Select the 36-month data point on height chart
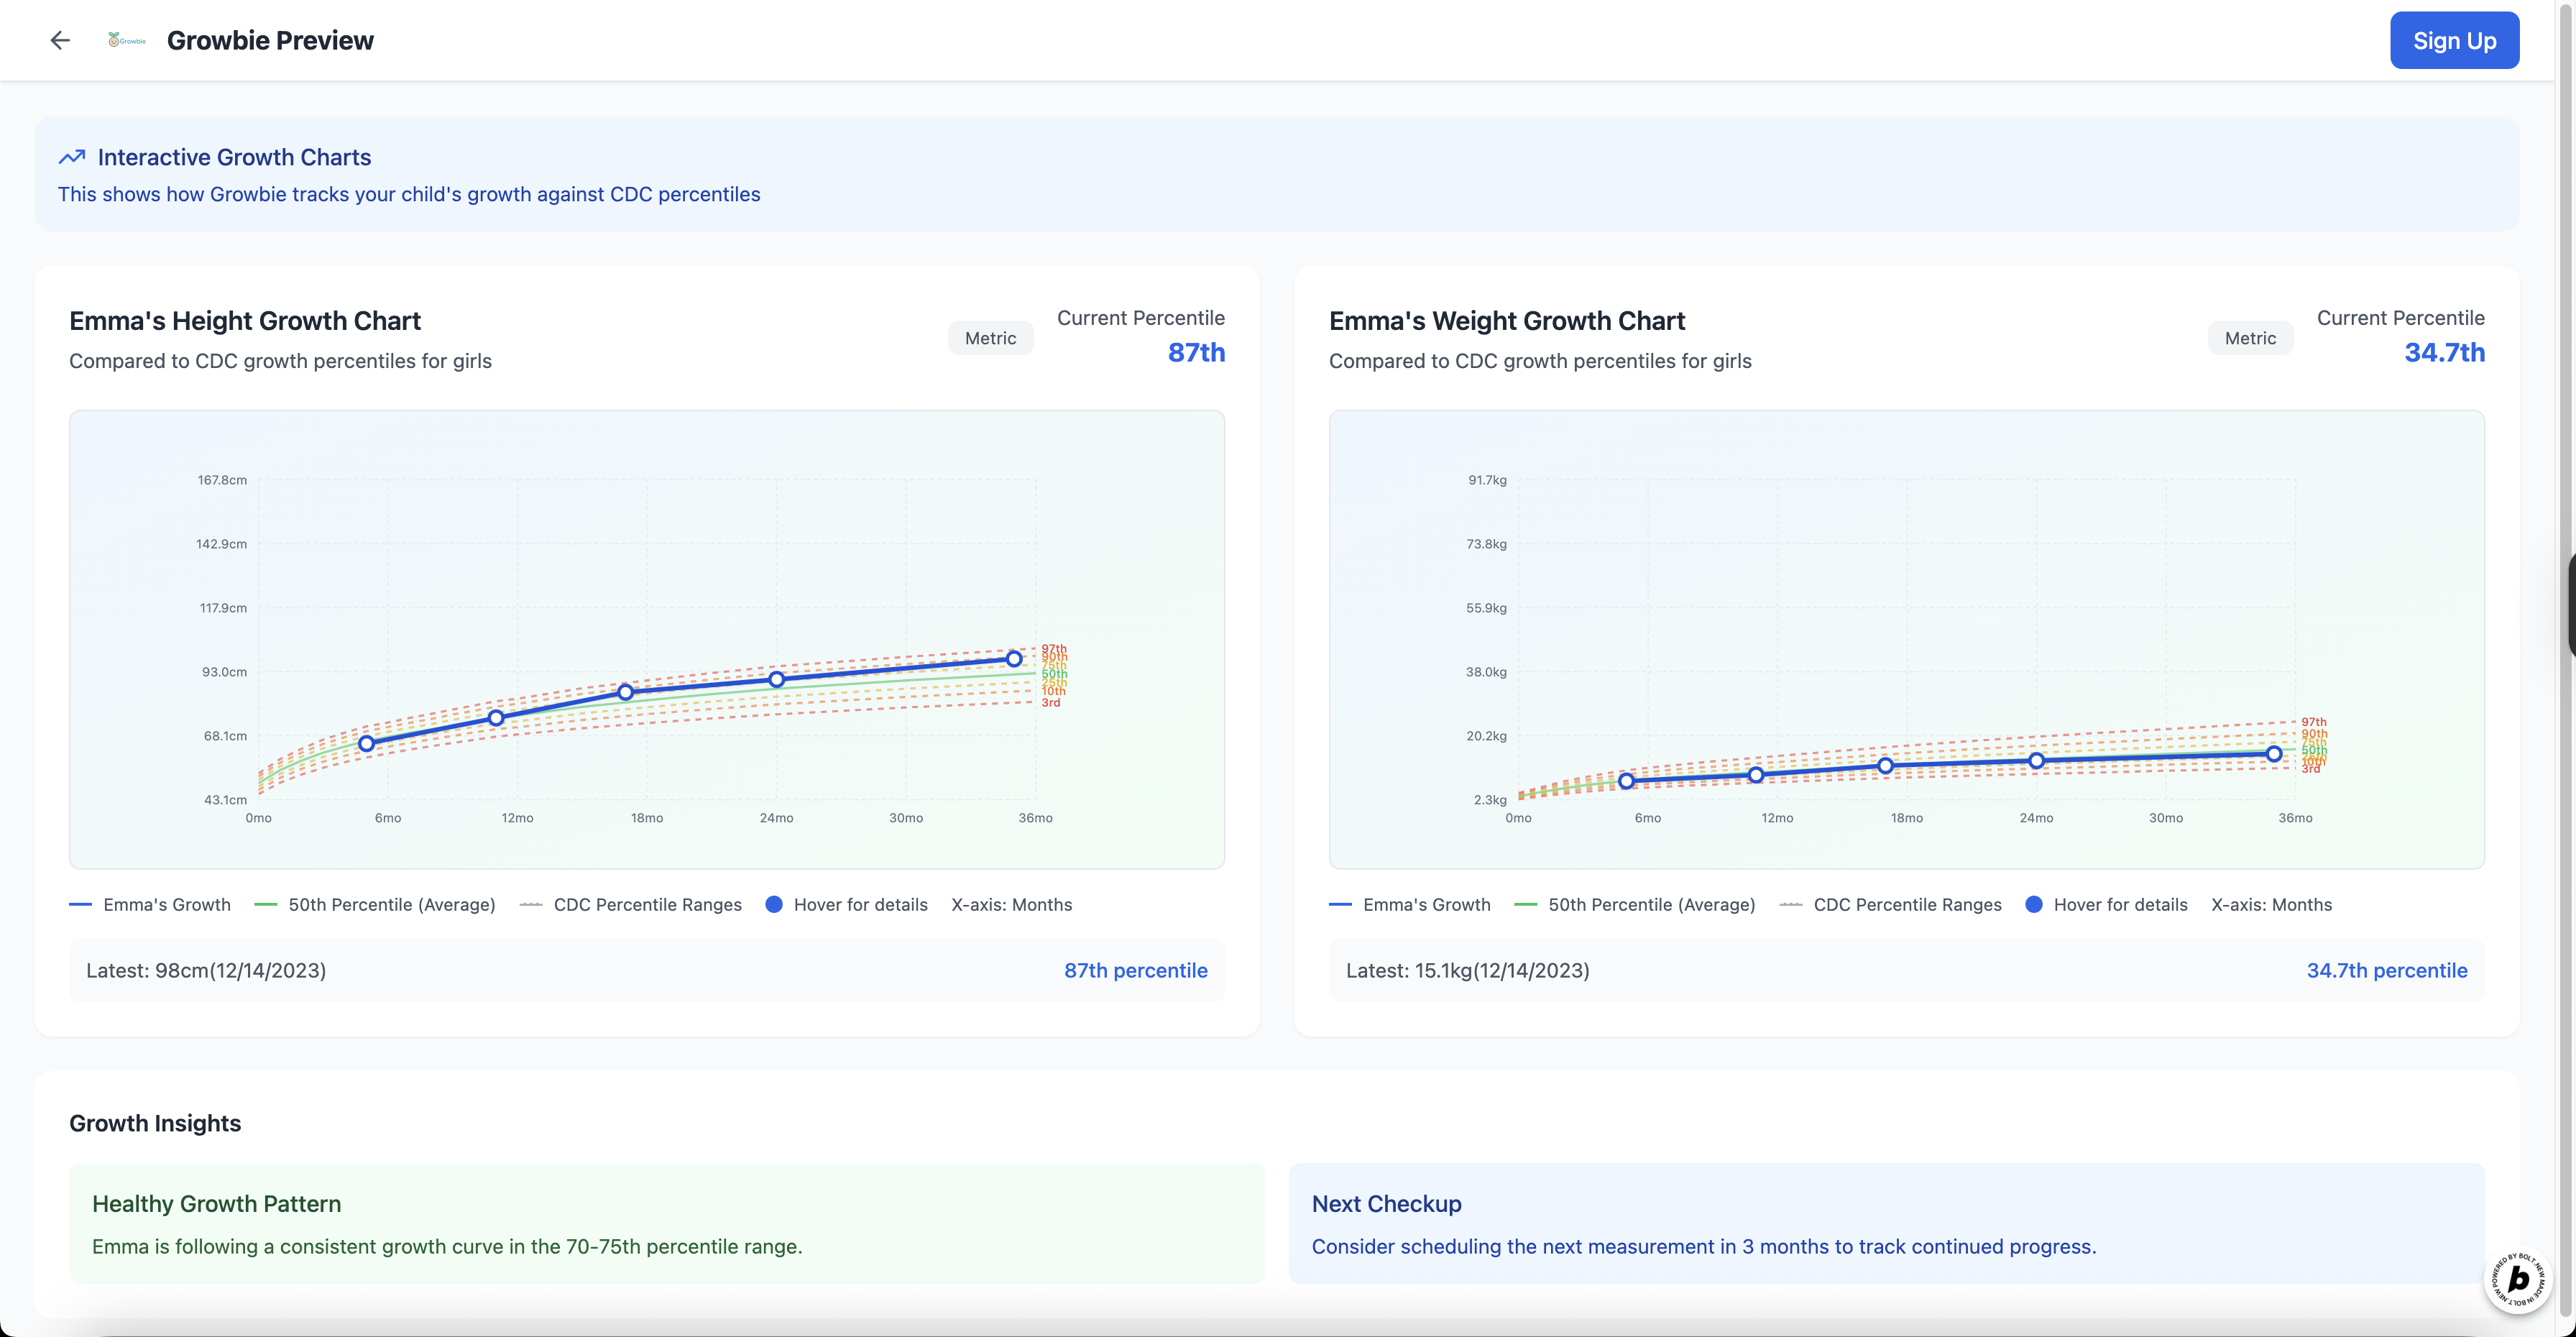Screen dimensions: 2576x1337 1014,659
